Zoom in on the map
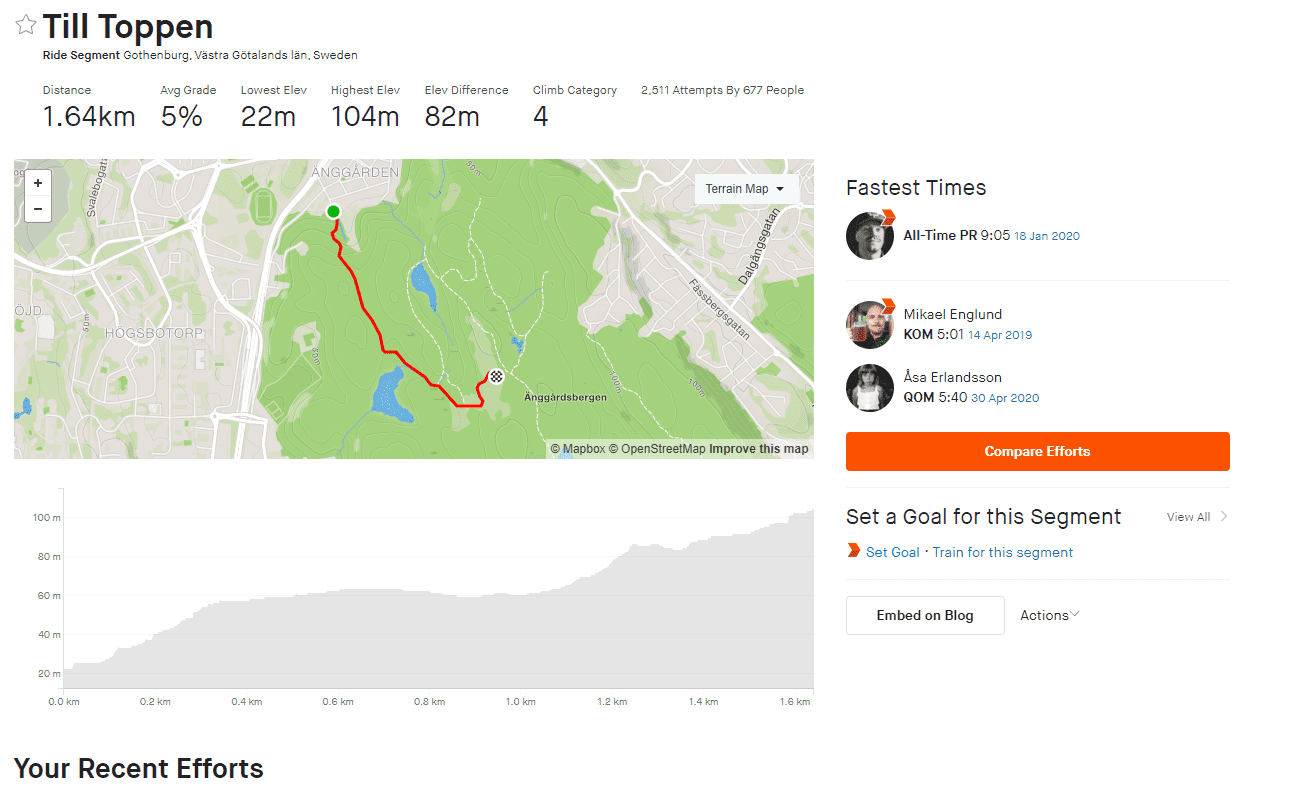 pyautogui.click(x=38, y=184)
